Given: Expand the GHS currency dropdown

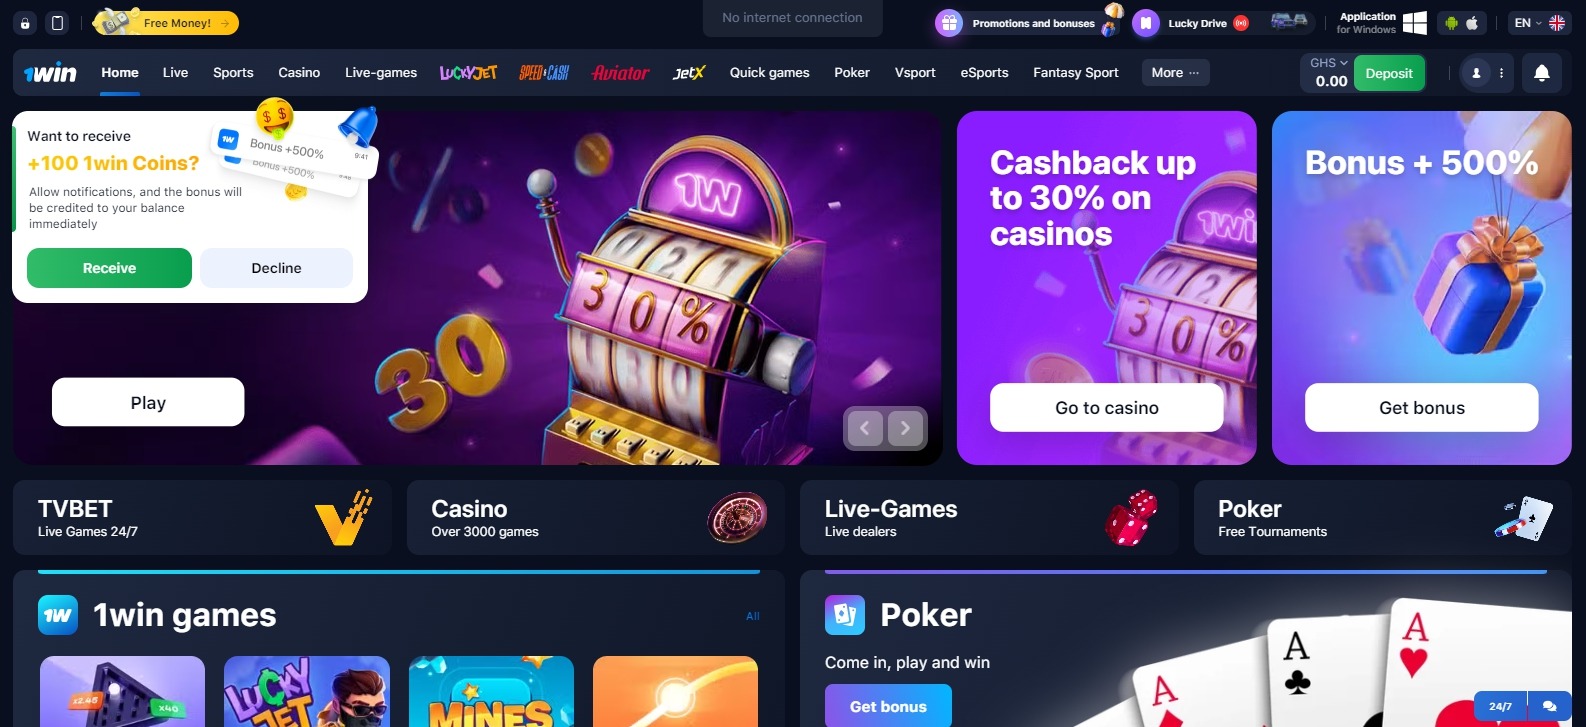Looking at the screenshot, I should (x=1329, y=62).
